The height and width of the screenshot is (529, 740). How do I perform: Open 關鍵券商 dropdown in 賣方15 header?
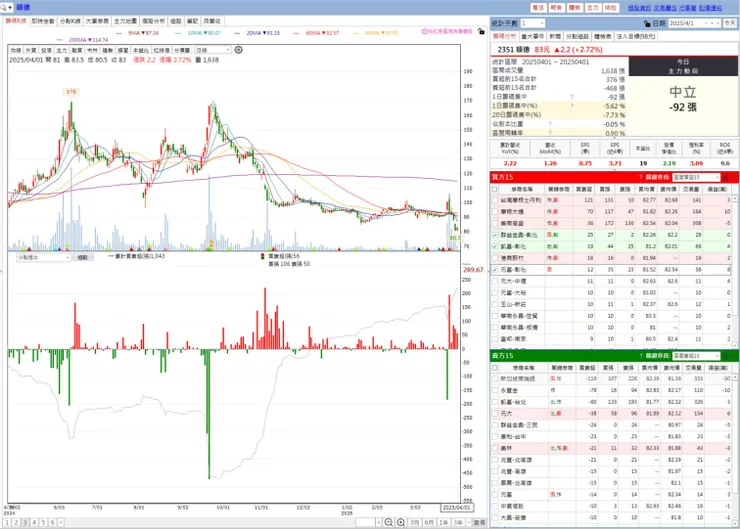click(x=696, y=355)
